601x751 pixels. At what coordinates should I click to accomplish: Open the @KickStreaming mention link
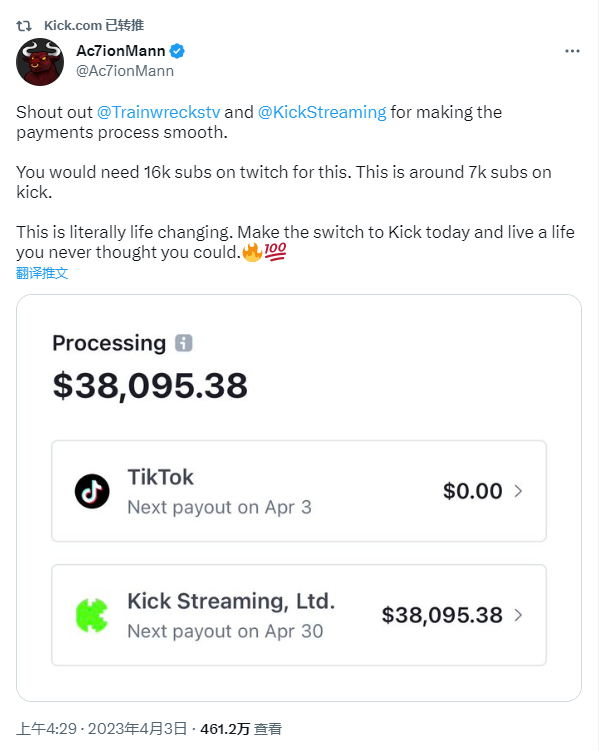[322, 112]
